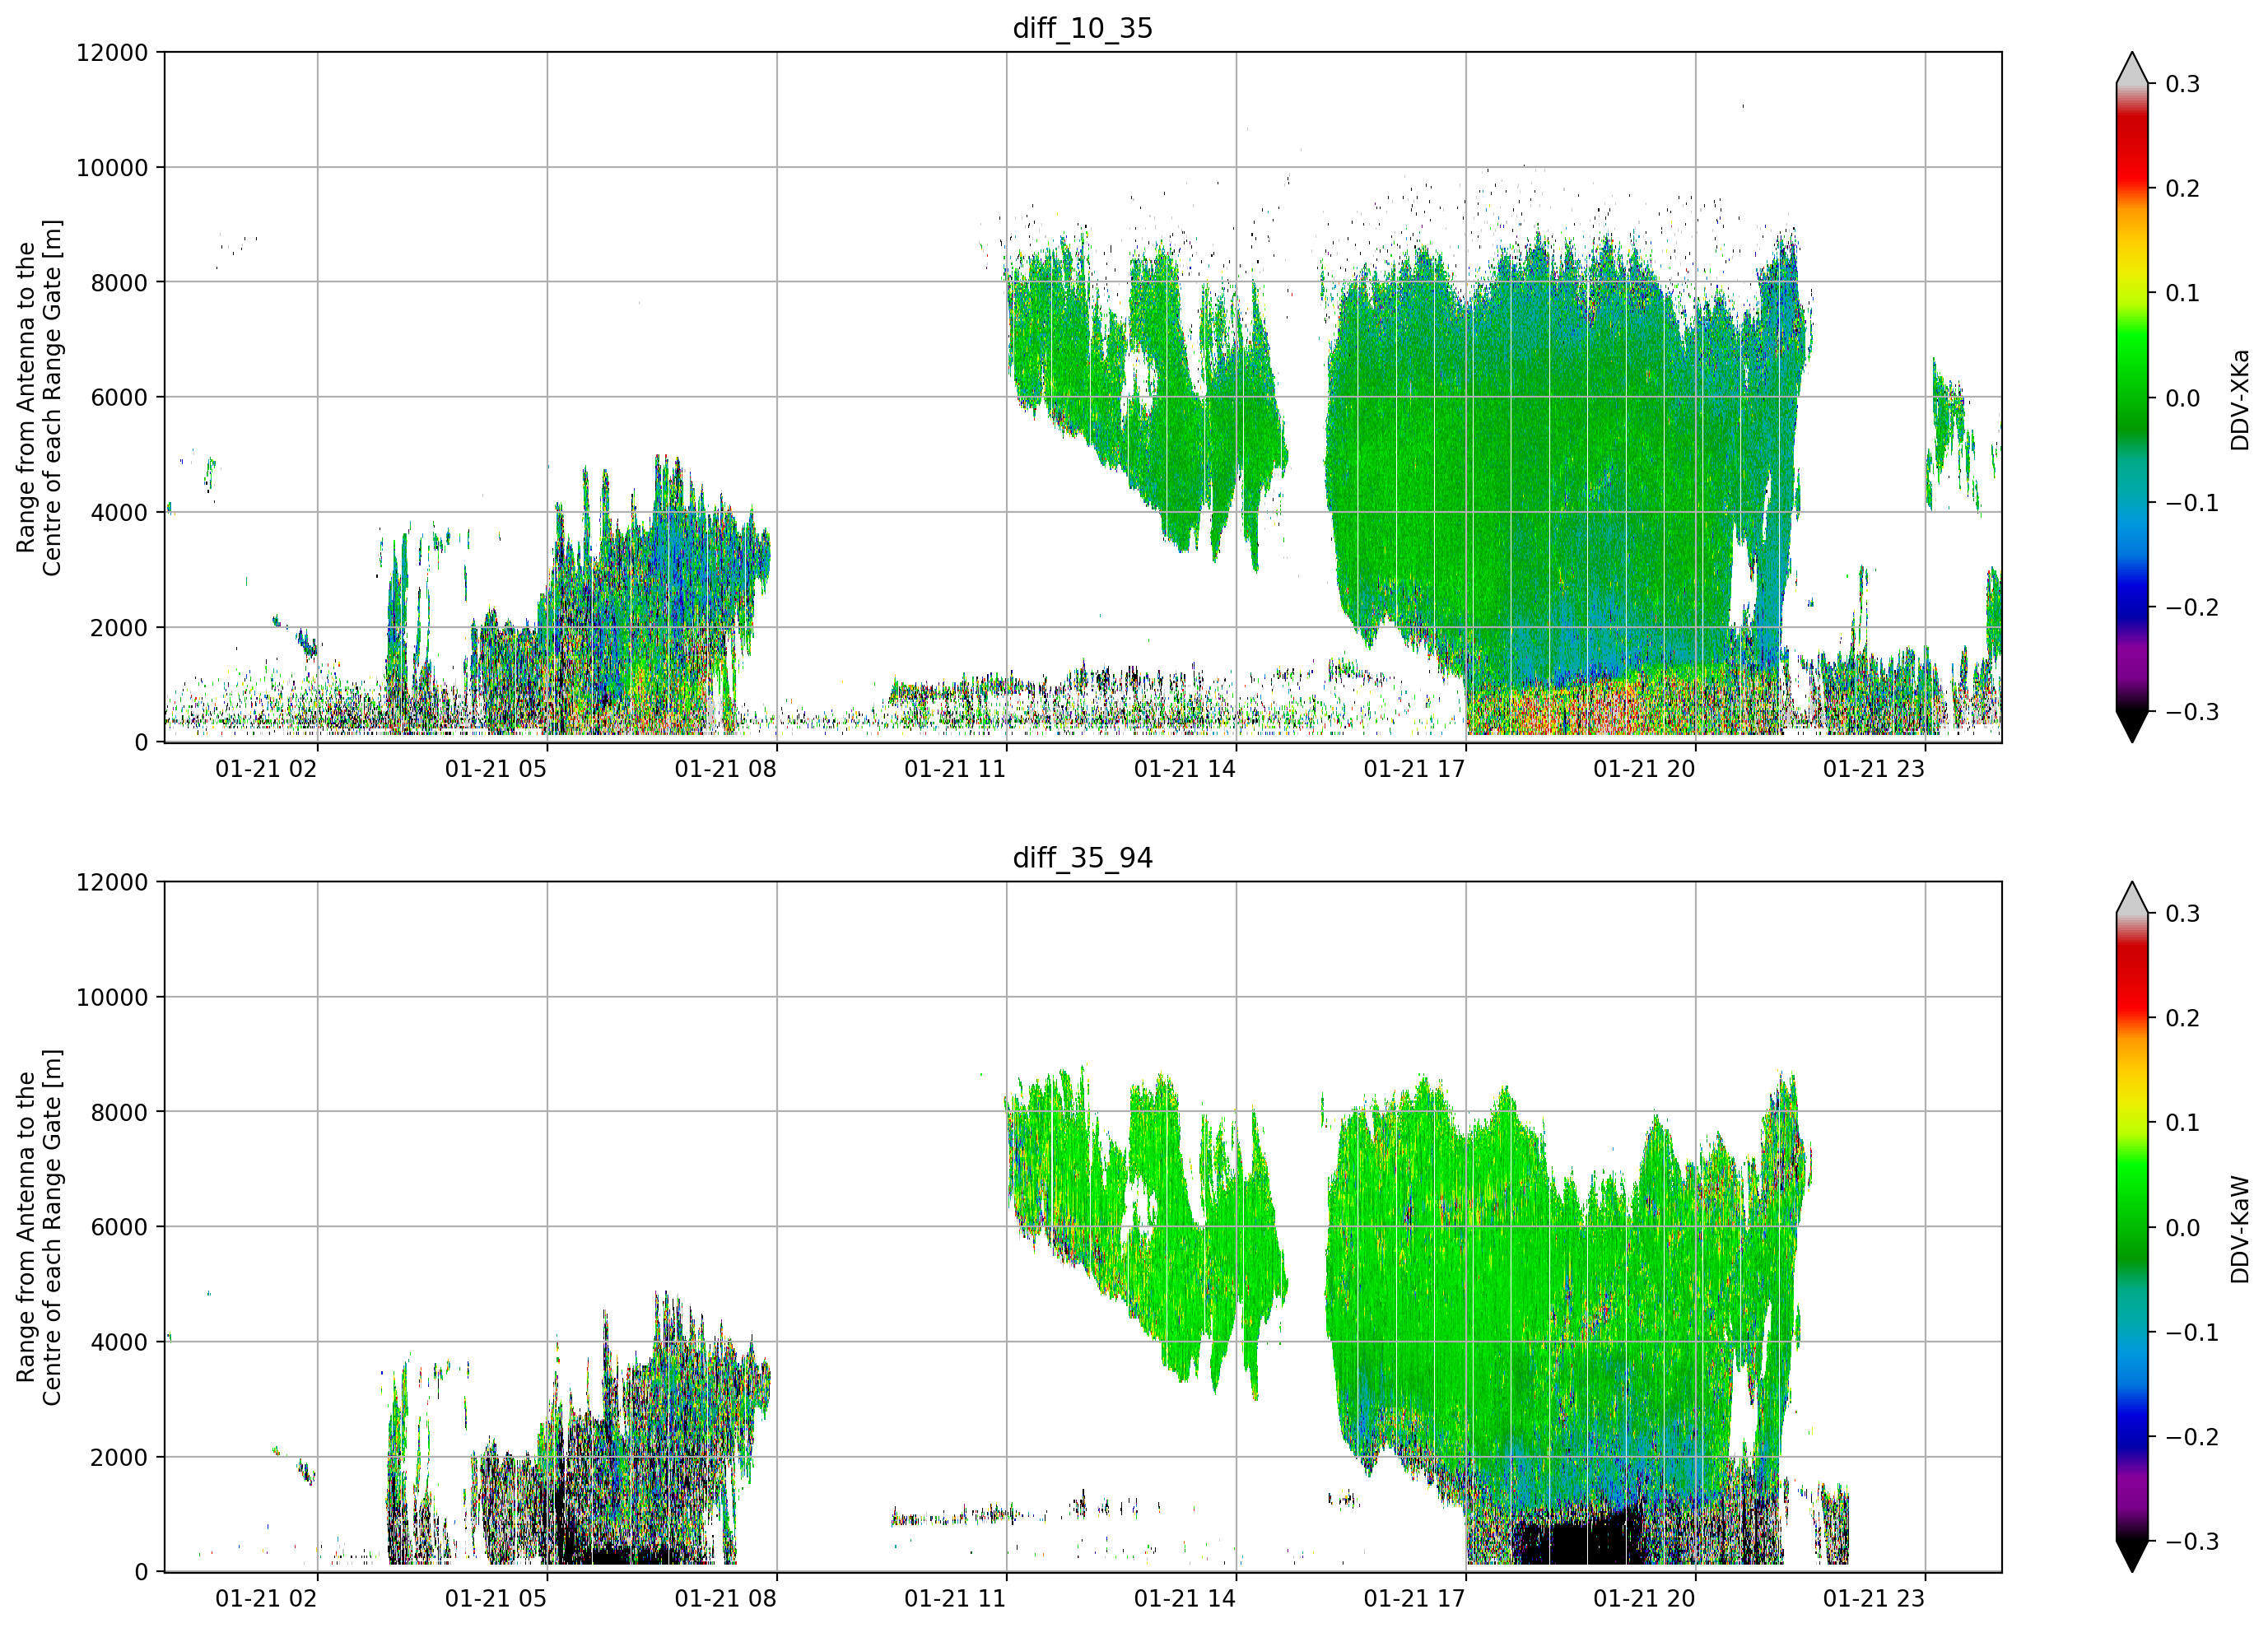The width and height of the screenshot is (2268, 1628).
Task: Click the 0.2 tick on the DDV-KaW colorbar
Action: [x=2183, y=1018]
